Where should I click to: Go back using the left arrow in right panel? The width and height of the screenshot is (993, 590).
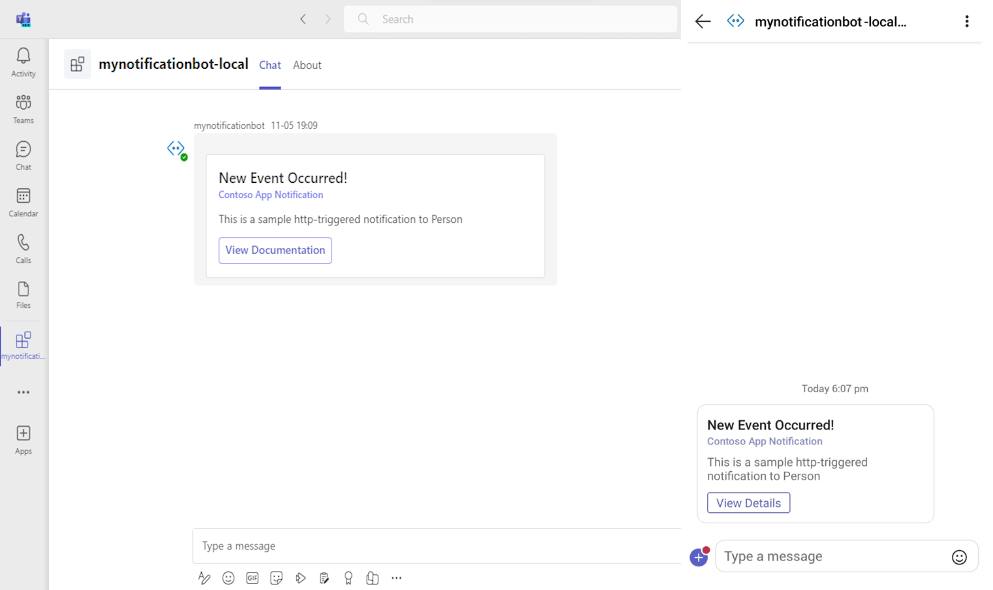(x=701, y=21)
